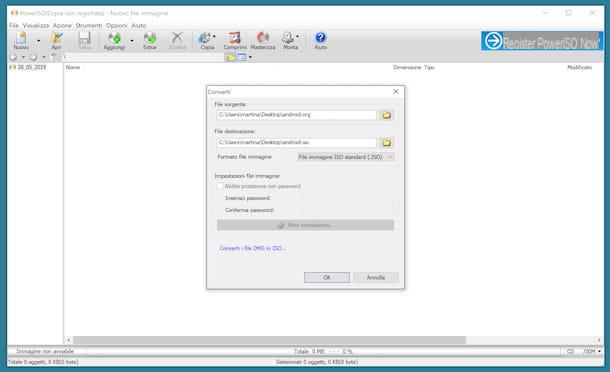The width and height of the screenshot is (610, 372).
Task: Sort by the Modificato column header
Action: tap(579, 68)
